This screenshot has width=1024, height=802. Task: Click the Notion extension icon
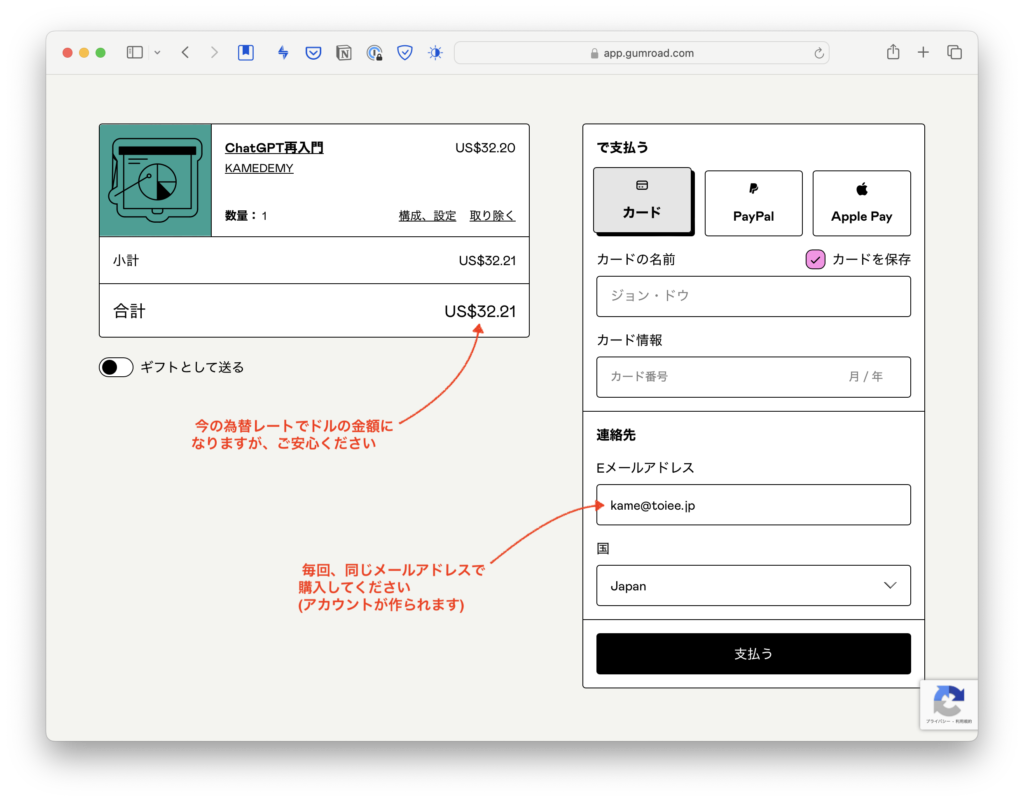point(344,53)
